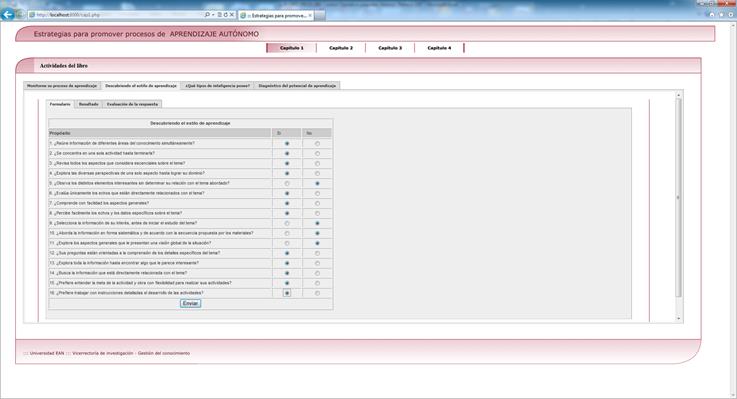Viewport: 737px width, 399px height.
Task: Select 'Evaluación de la respuesta' sub-tab
Action: pos(132,104)
